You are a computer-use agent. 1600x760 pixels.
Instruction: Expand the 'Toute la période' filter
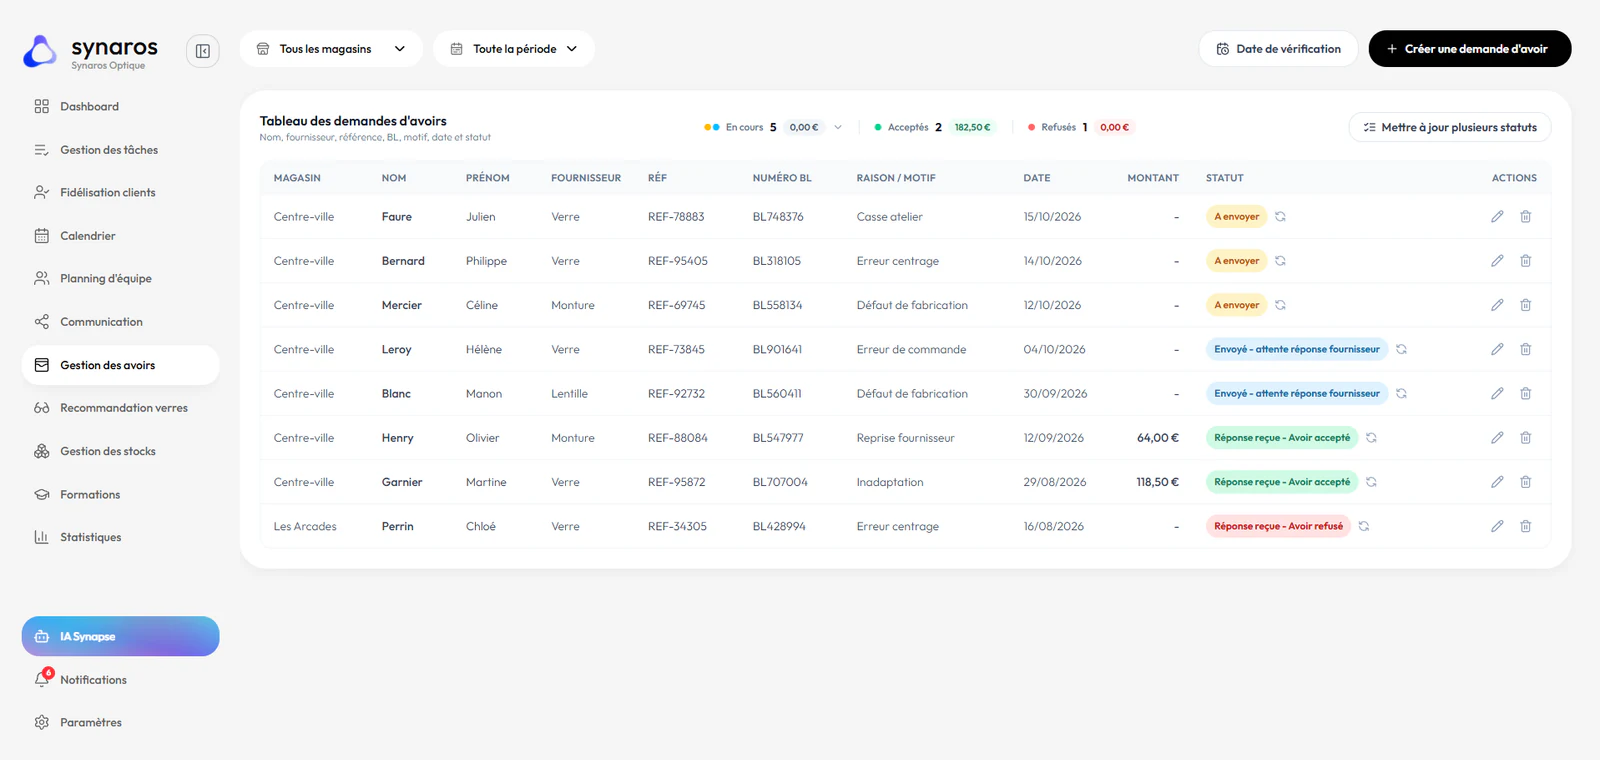click(514, 49)
